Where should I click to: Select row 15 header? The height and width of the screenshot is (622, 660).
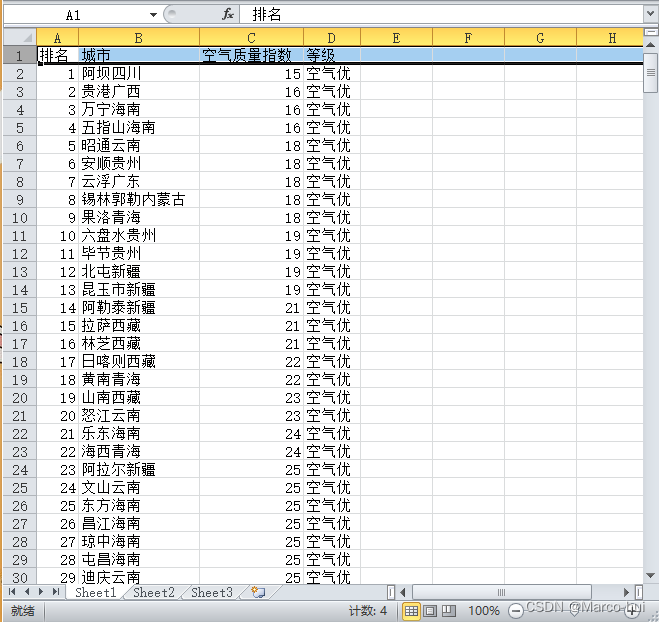[x=20, y=308]
